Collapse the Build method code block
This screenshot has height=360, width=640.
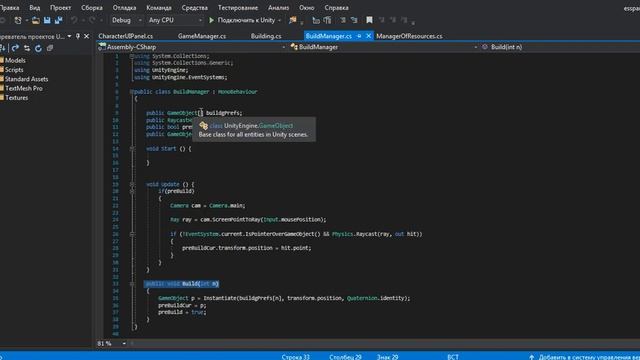click(x=132, y=284)
